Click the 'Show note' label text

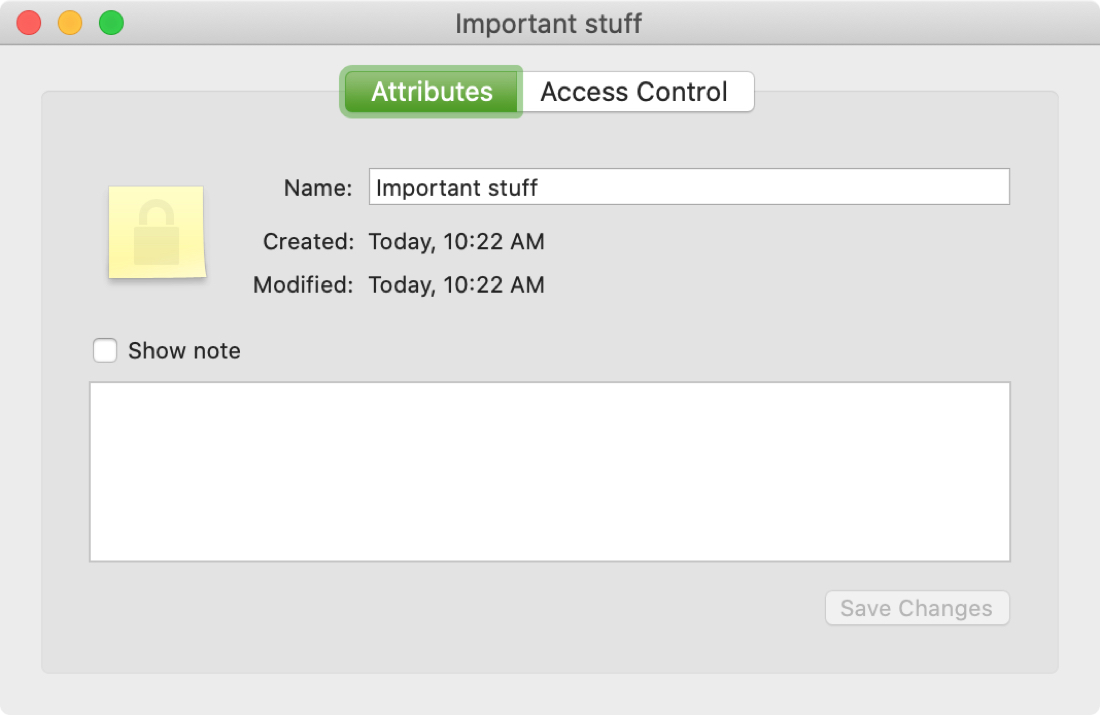click(x=185, y=350)
